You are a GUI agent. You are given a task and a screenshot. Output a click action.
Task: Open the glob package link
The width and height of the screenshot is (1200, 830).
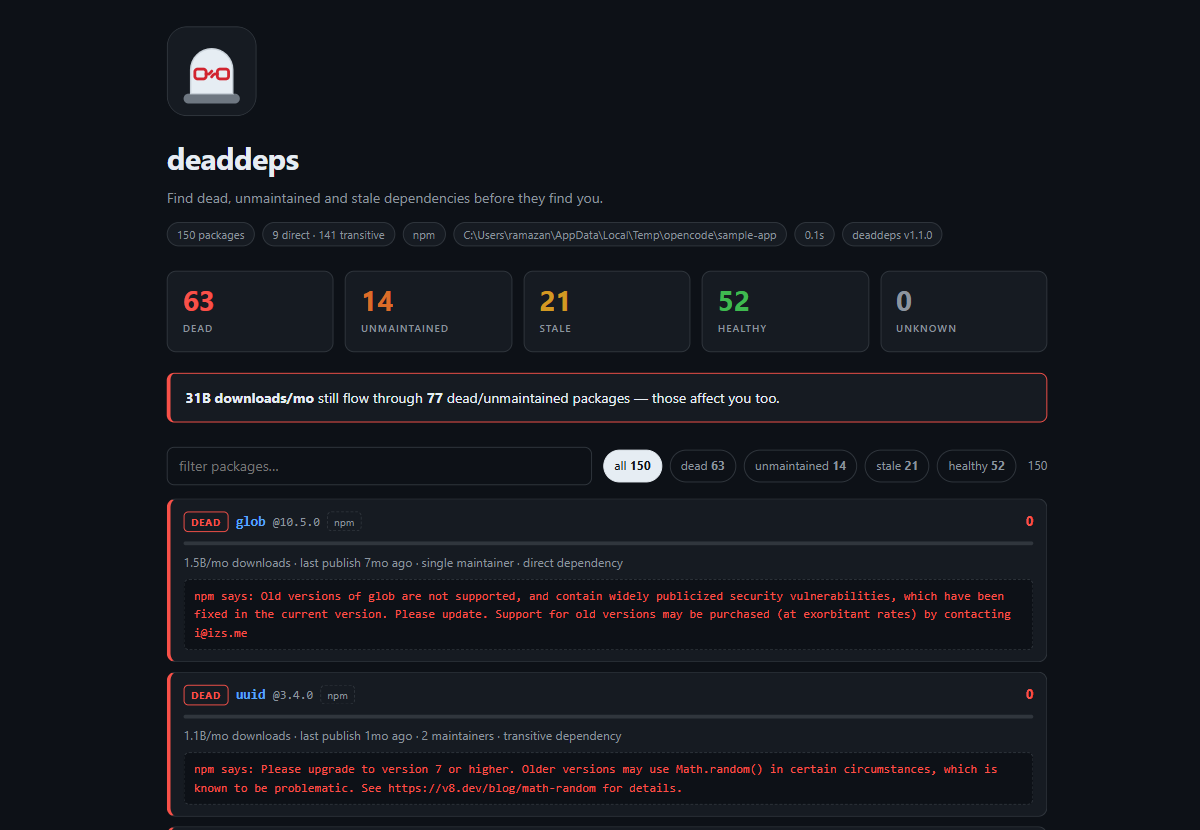(x=251, y=522)
